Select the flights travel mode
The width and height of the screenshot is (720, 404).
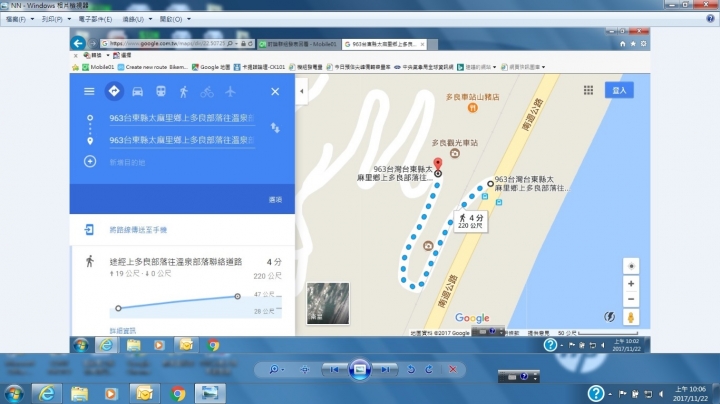(x=230, y=91)
